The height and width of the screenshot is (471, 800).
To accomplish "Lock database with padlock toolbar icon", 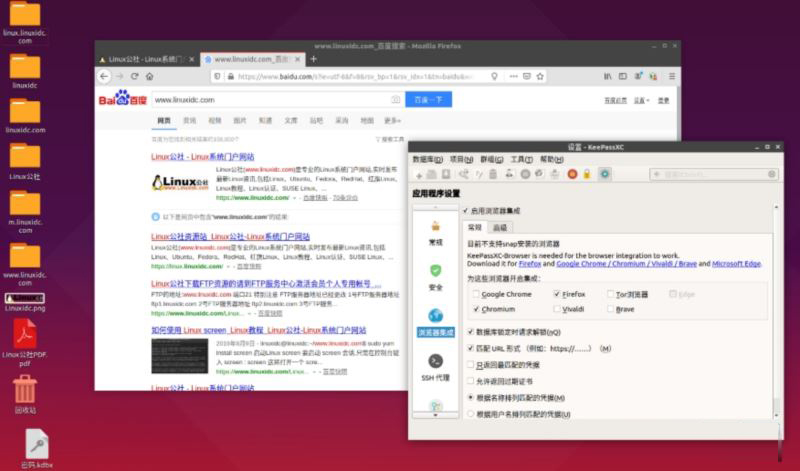I will 587,174.
